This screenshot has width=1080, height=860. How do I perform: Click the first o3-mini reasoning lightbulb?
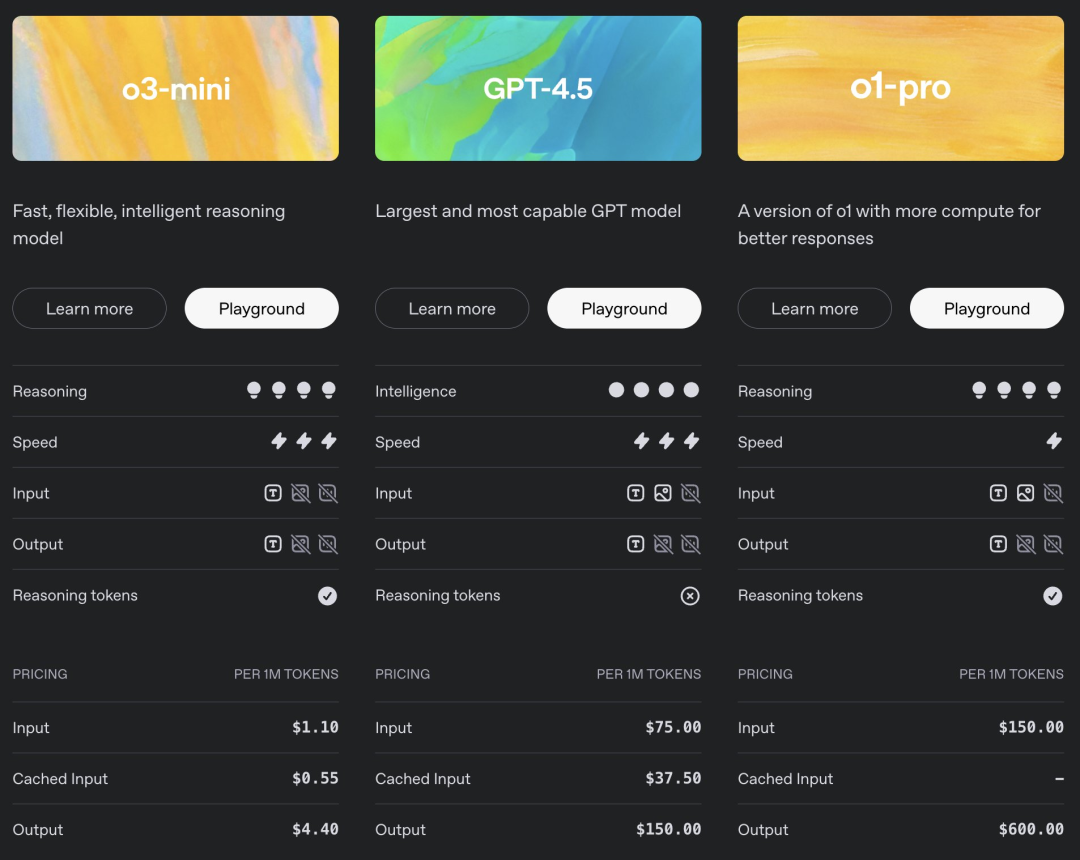(254, 390)
